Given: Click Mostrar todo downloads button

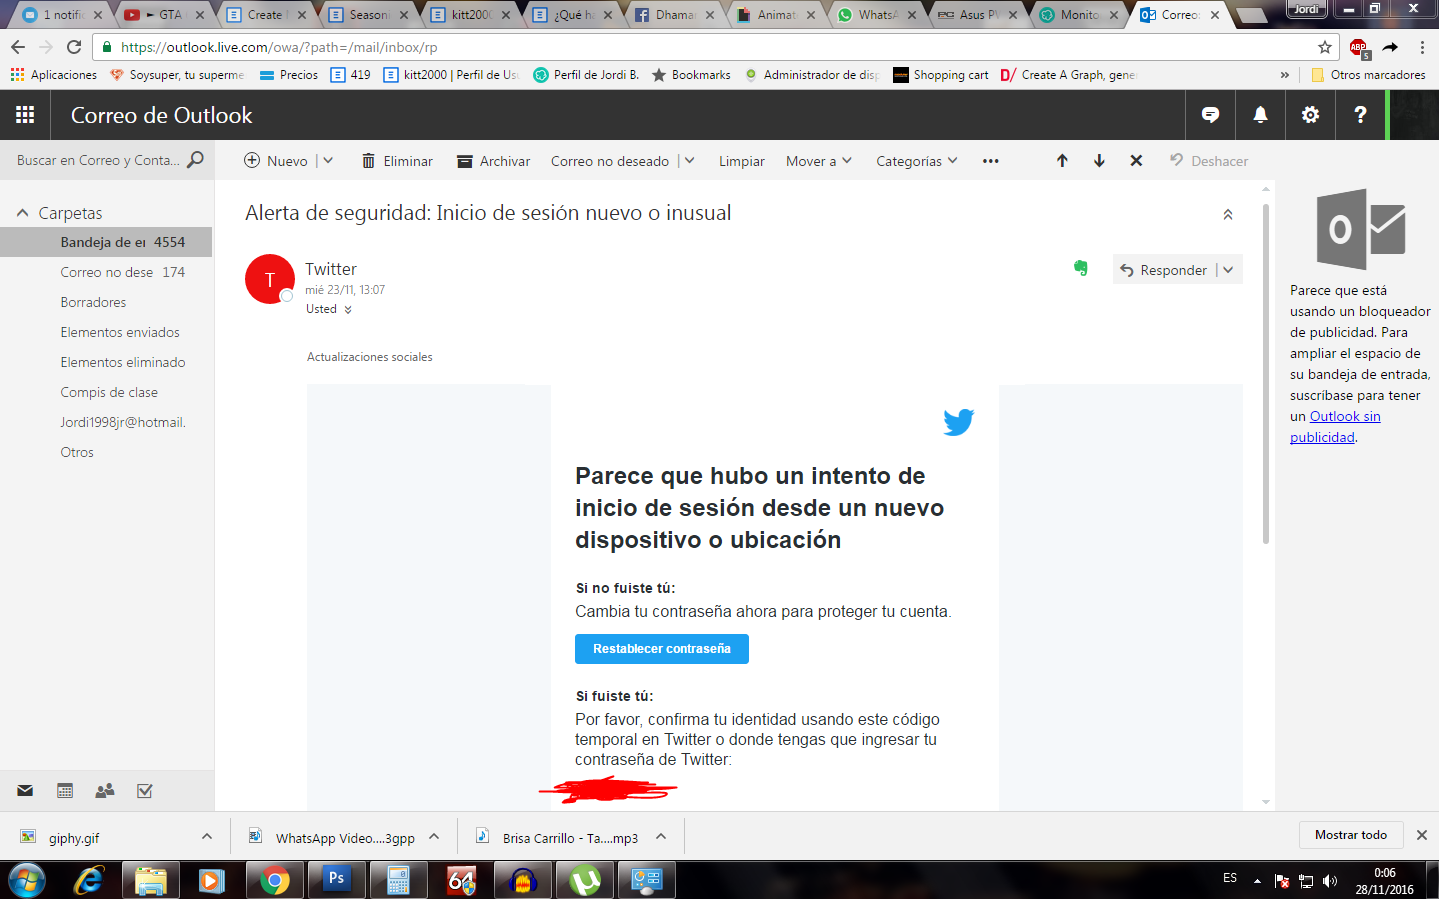Looking at the screenshot, I should pyautogui.click(x=1351, y=835).
